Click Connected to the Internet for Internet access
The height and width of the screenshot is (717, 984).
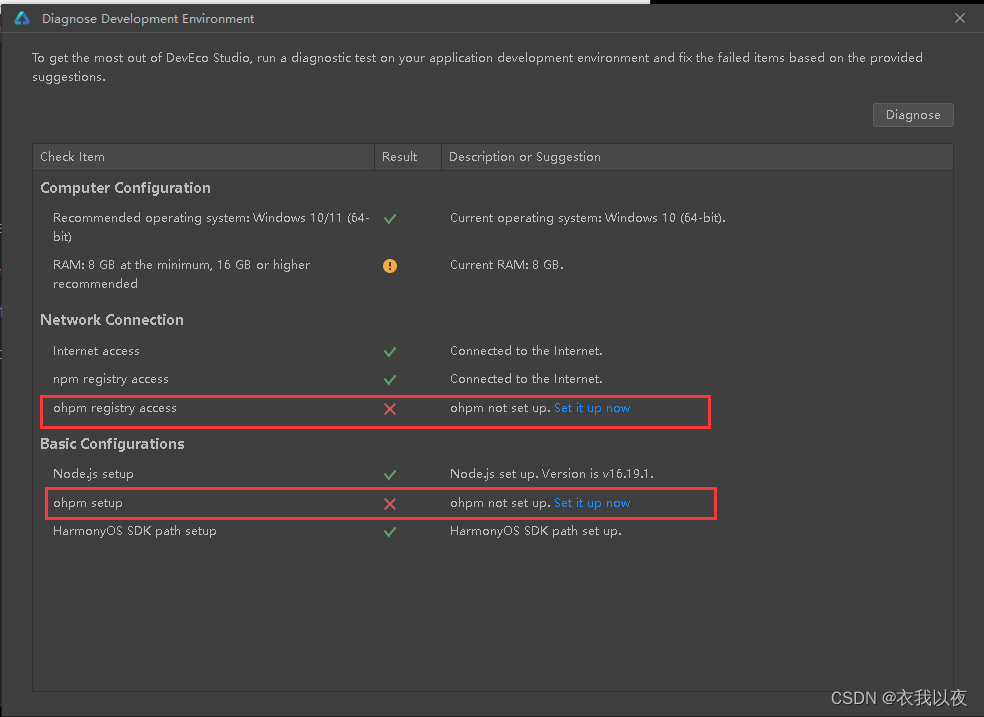526,351
